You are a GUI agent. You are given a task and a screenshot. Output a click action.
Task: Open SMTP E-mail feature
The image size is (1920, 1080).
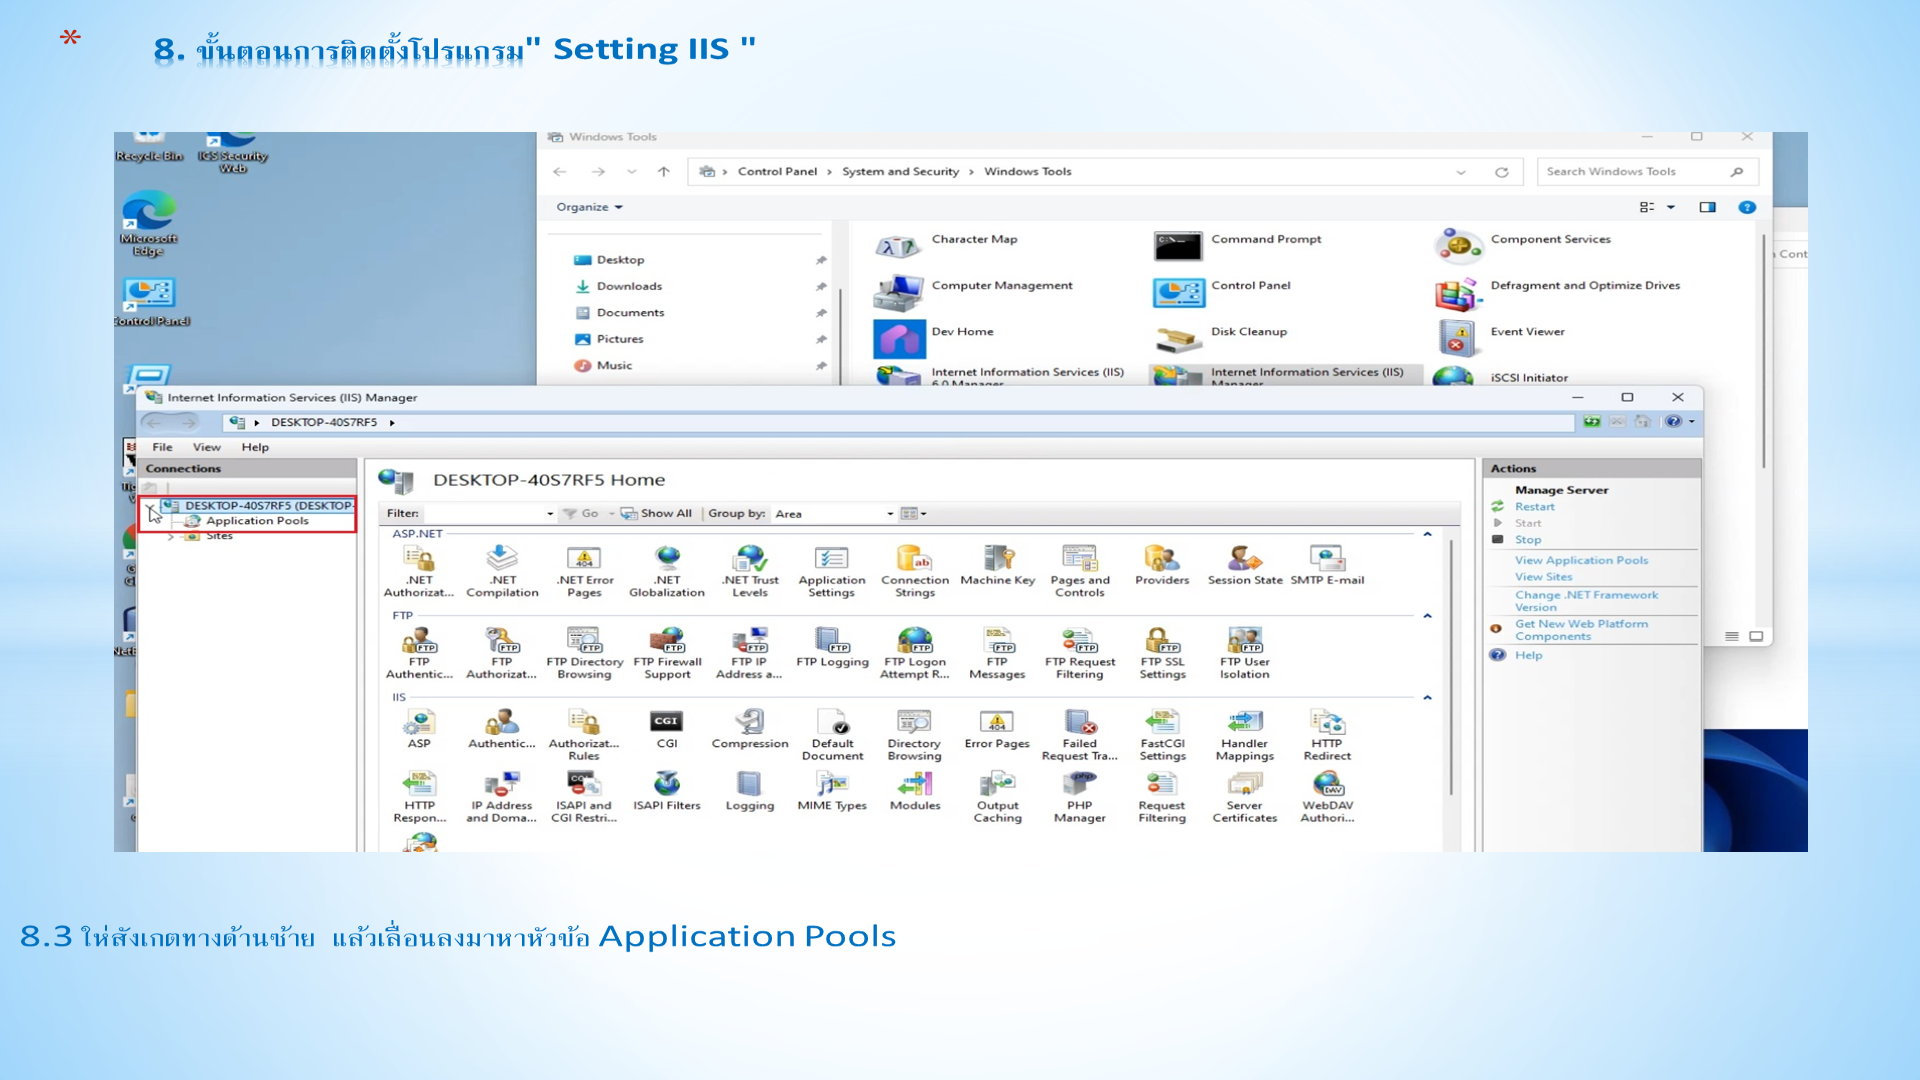1327,566
